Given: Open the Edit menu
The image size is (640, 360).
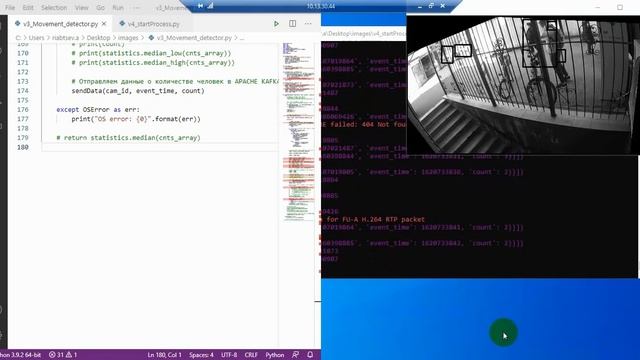Looking at the screenshot, I should click(x=28, y=8).
